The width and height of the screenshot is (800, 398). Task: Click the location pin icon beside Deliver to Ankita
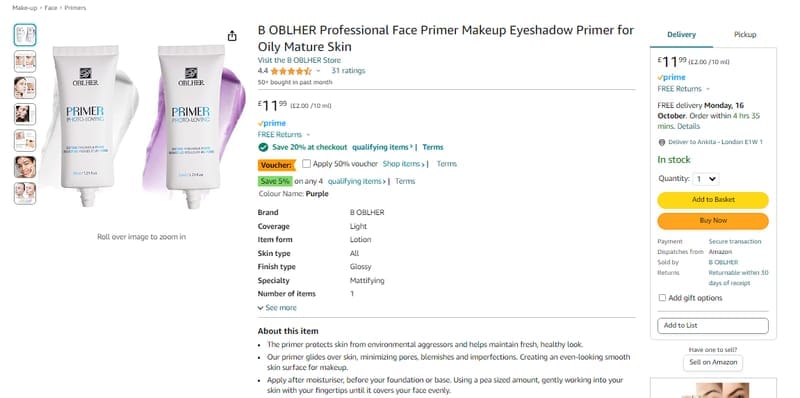coord(662,142)
